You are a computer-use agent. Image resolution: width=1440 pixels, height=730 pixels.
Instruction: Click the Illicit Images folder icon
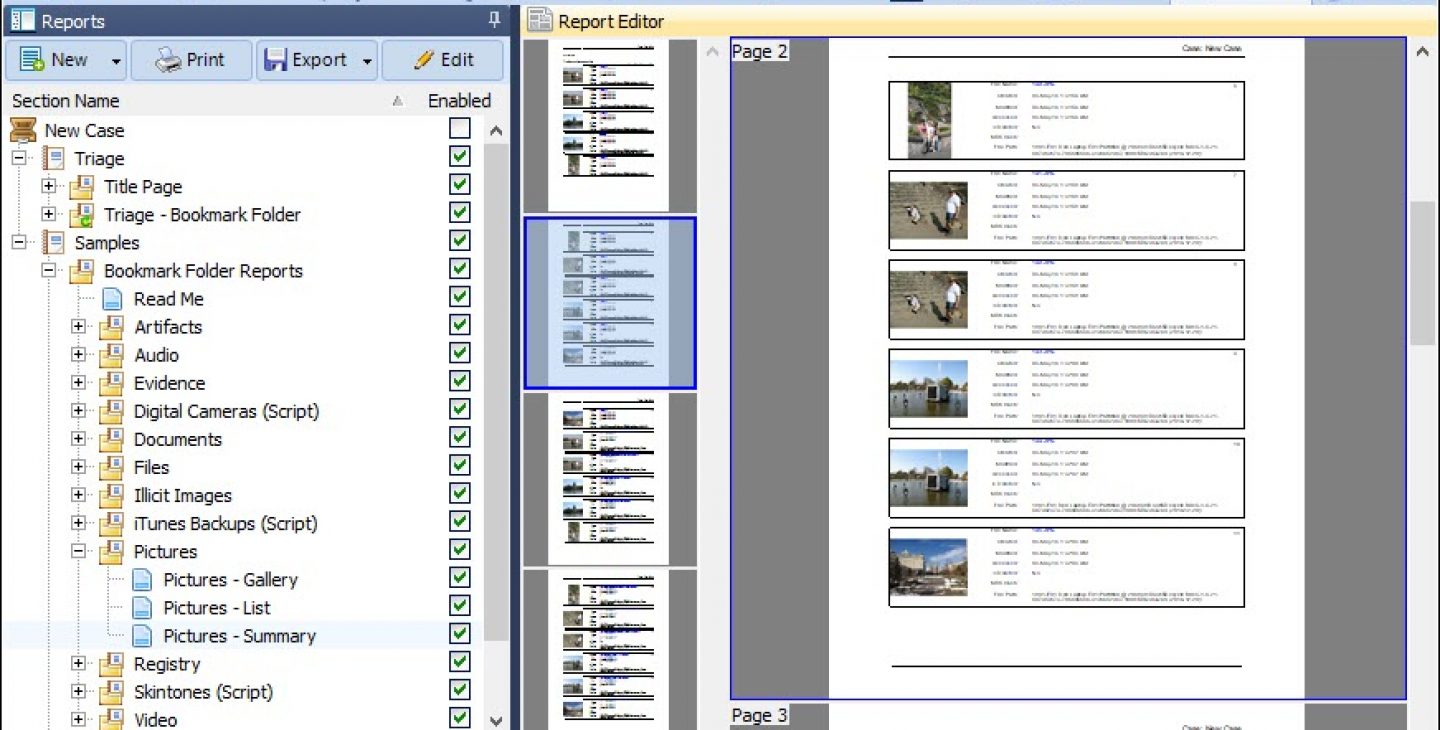click(x=112, y=494)
